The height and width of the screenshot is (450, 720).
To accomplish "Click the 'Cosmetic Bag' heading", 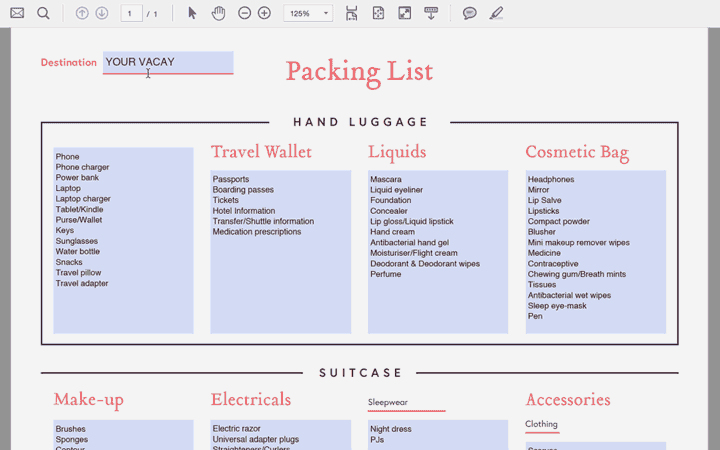I will [x=577, y=152].
